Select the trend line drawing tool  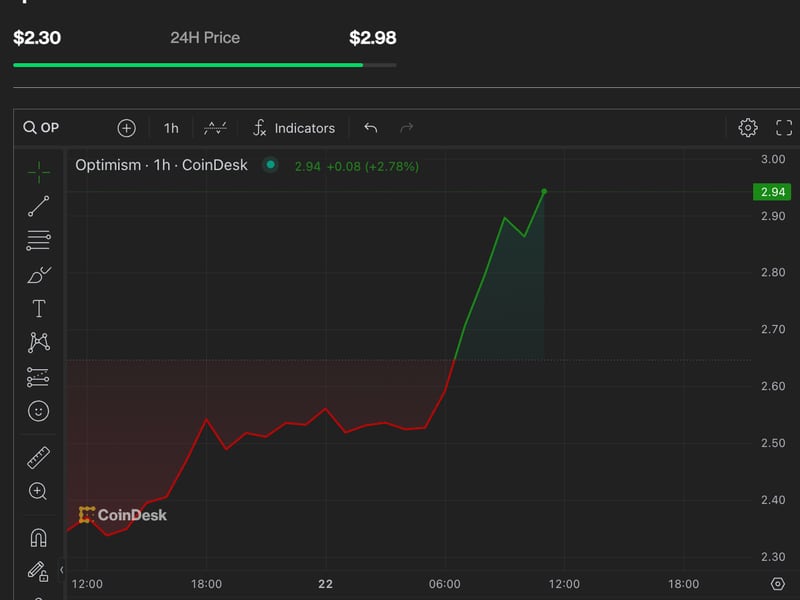coord(39,206)
